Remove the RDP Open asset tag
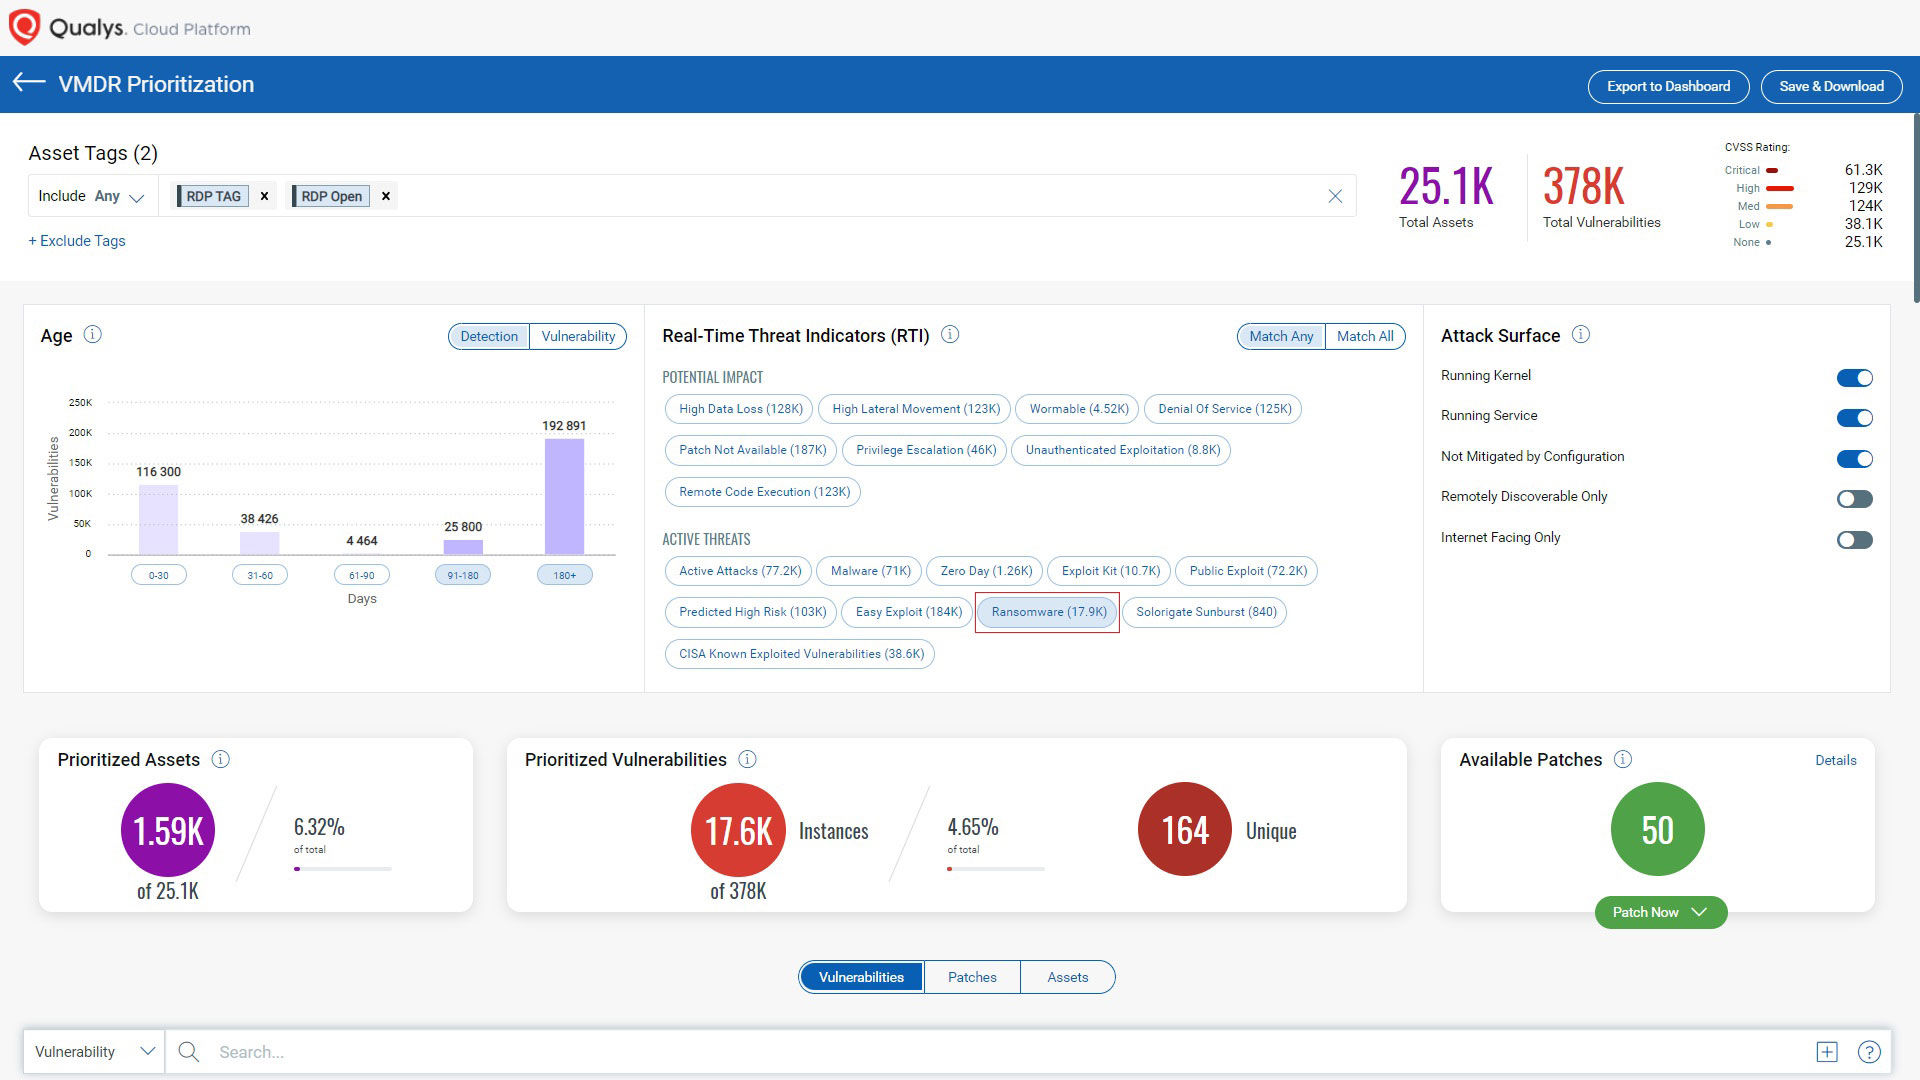The image size is (1920, 1080). point(385,196)
